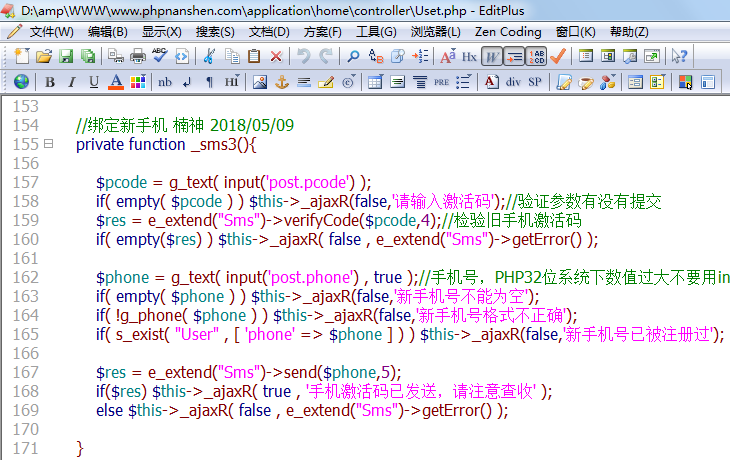Image resolution: width=730 pixels, height=460 pixels.
Task: Insert an image with the picture icon
Action: point(259,82)
